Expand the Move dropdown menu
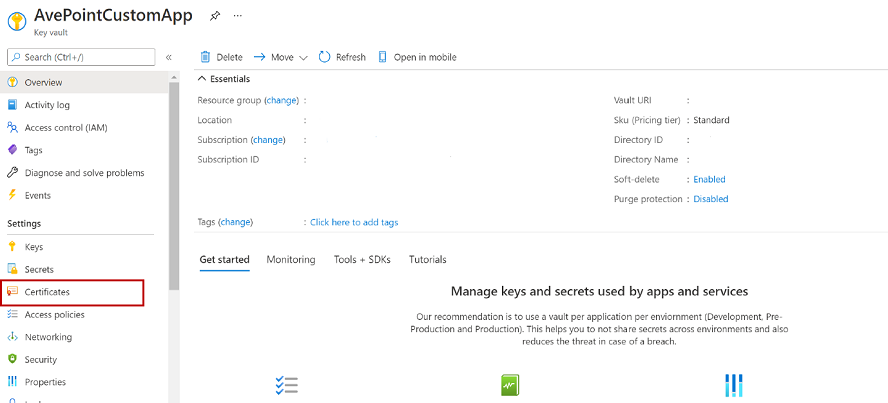Viewport: 888px width, 403px height. click(303, 58)
